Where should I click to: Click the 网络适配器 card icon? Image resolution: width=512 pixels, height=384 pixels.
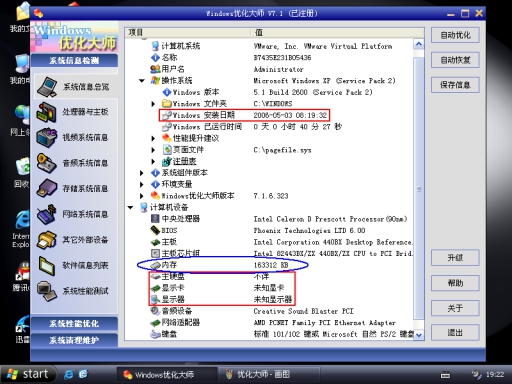[x=155, y=322]
